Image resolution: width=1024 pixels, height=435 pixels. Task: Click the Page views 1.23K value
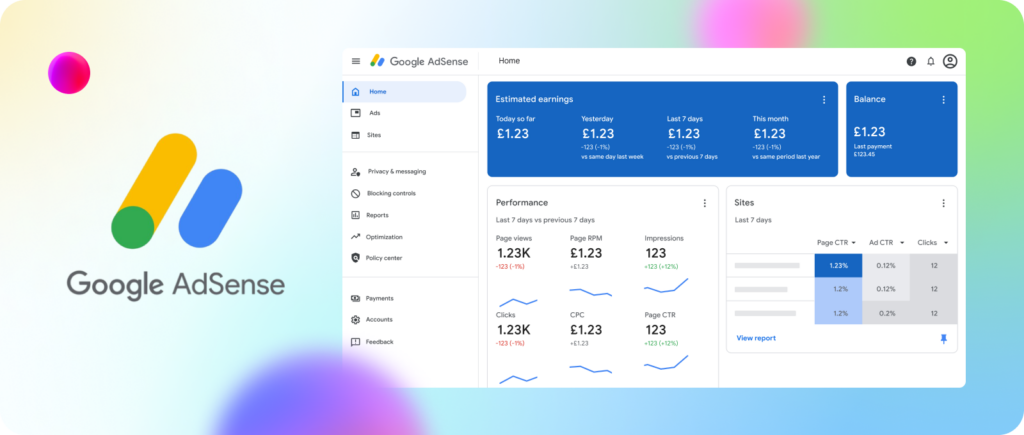pyautogui.click(x=513, y=253)
